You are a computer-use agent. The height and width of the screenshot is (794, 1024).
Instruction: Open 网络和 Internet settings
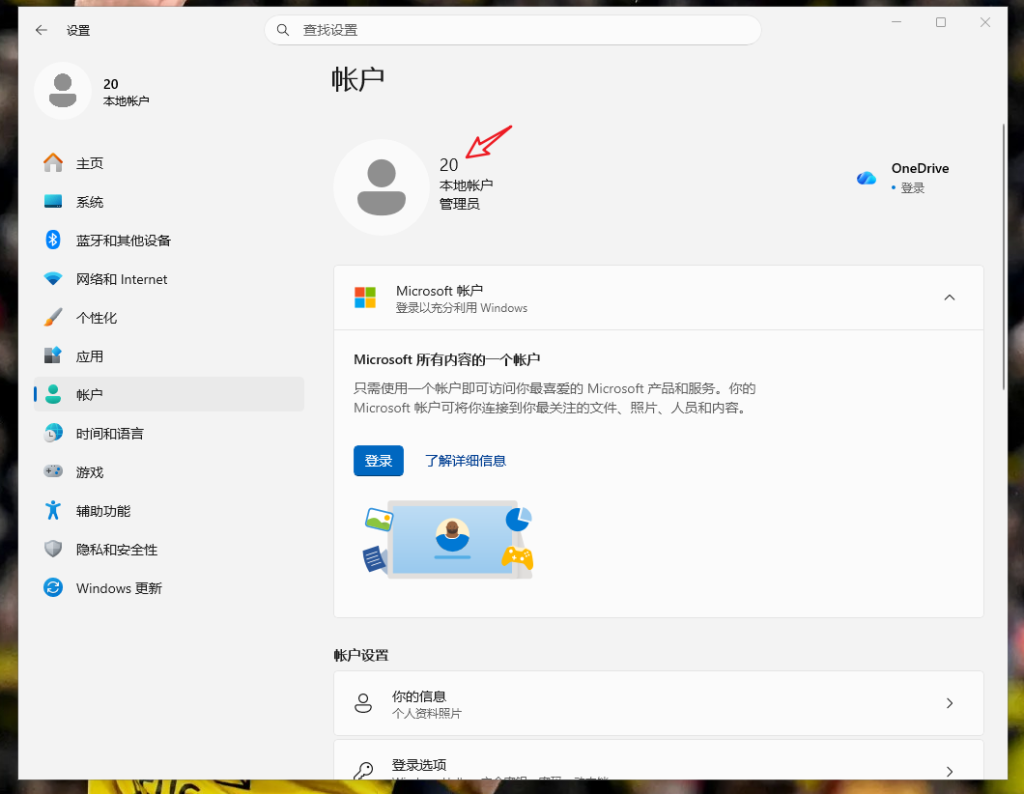pos(121,279)
